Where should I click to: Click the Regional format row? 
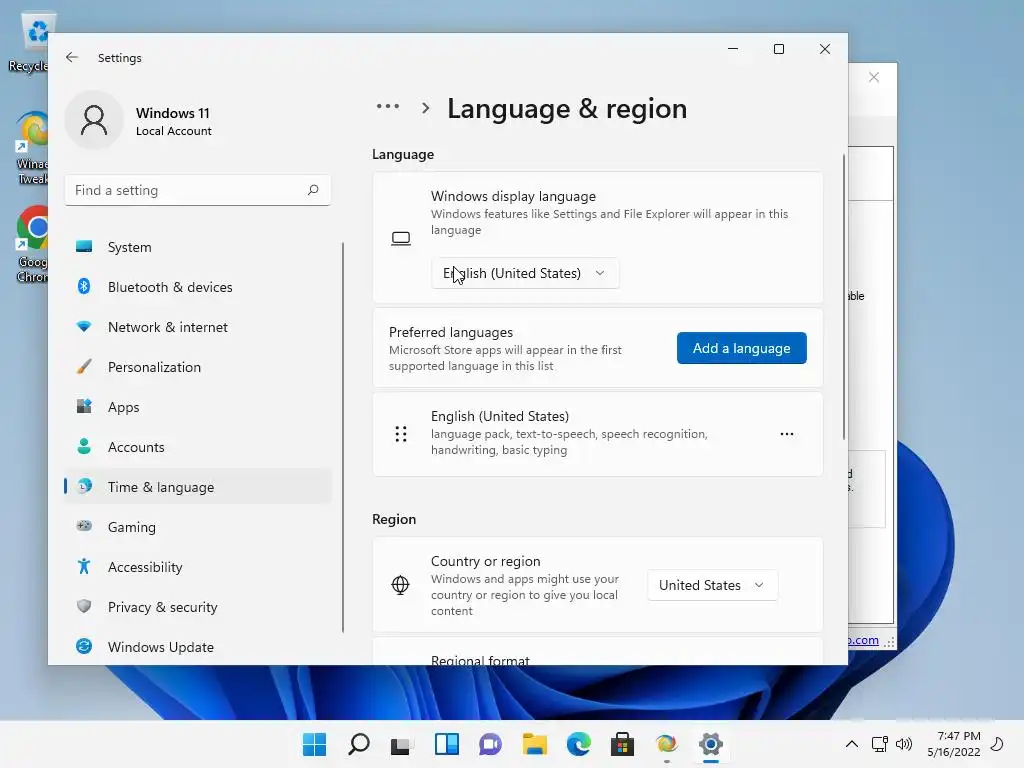(x=598, y=652)
